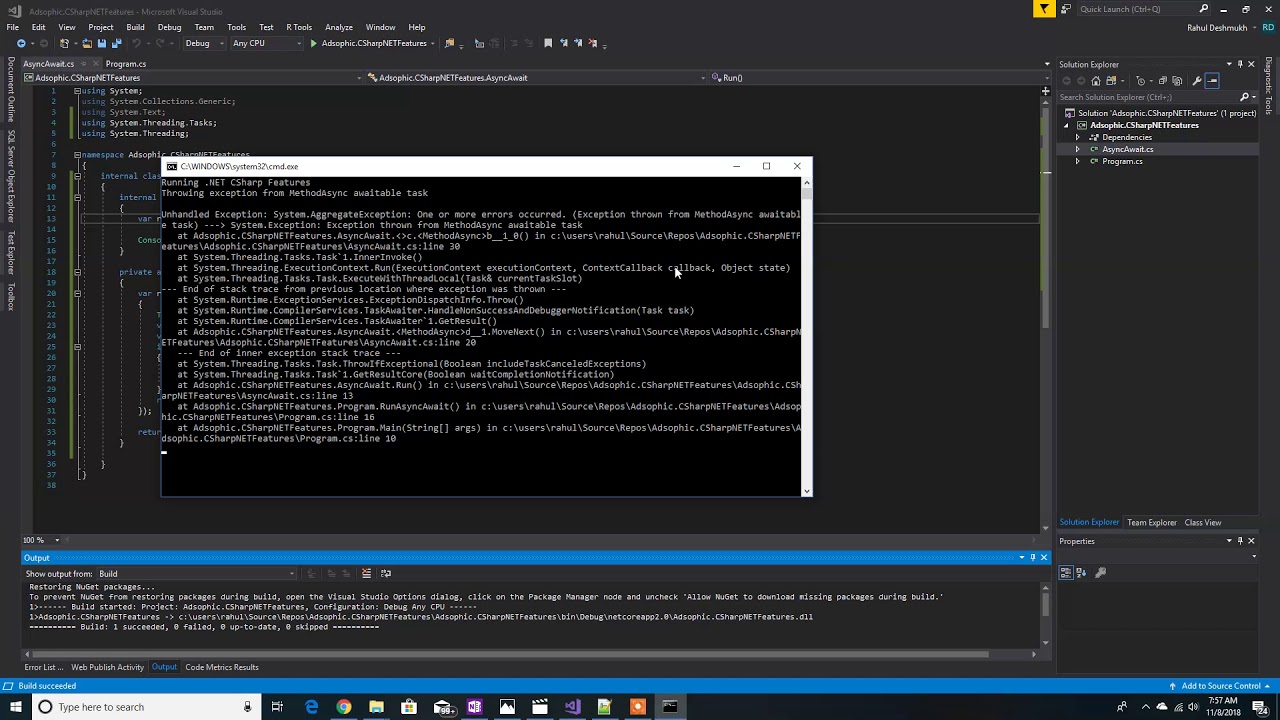Click the Task View taskbar icon
The height and width of the screenshot is (720, 1280).
278,707
